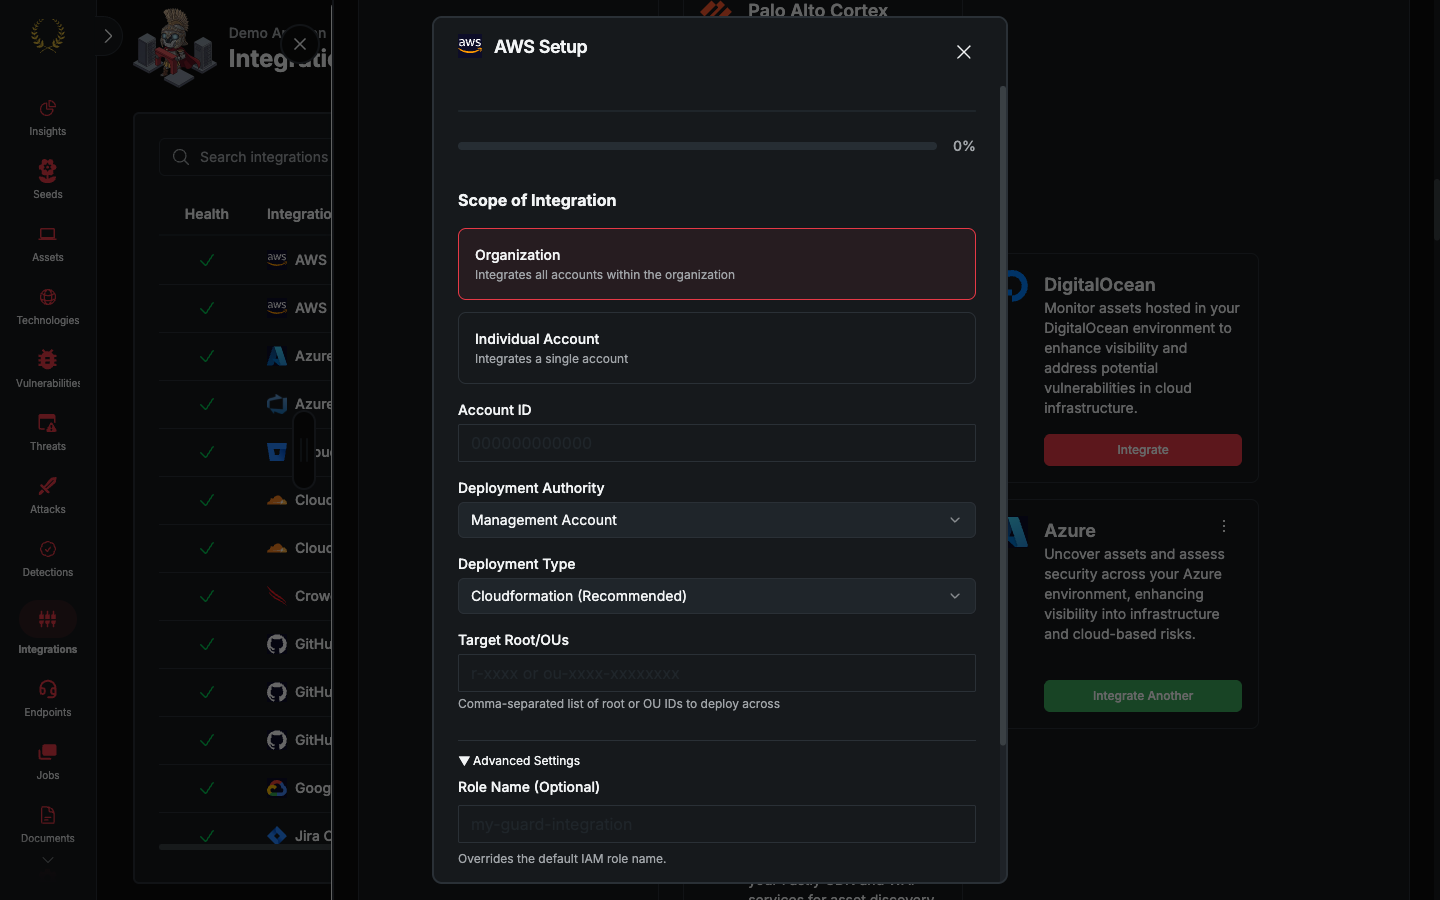Click the Target Root/OUs input field

pyautogui.click(x=716, y=673)
